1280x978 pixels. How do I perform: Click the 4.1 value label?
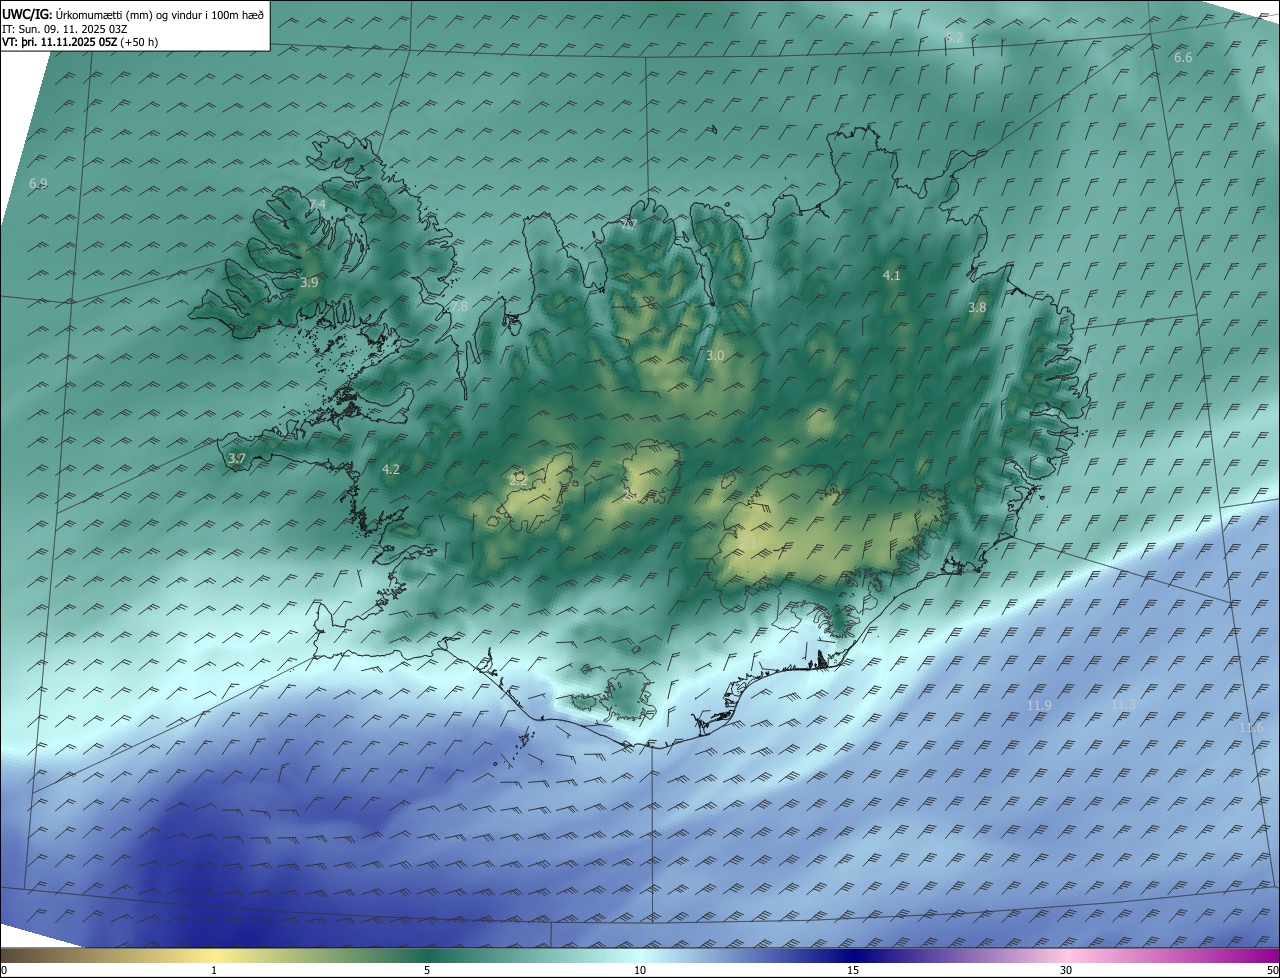click(x=892, y=275)
